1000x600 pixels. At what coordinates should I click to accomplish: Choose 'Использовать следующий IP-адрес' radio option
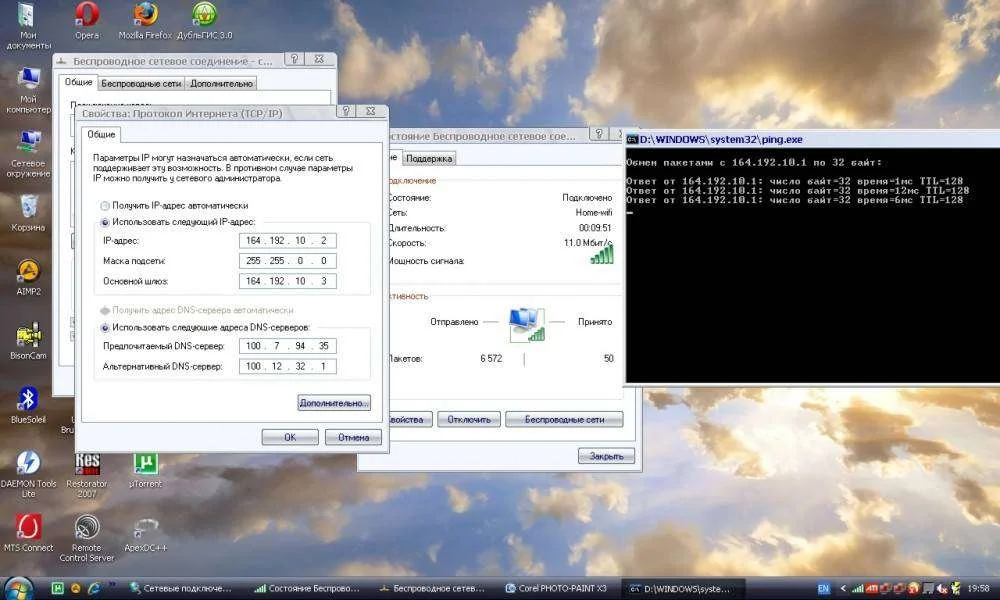[105, 221]
